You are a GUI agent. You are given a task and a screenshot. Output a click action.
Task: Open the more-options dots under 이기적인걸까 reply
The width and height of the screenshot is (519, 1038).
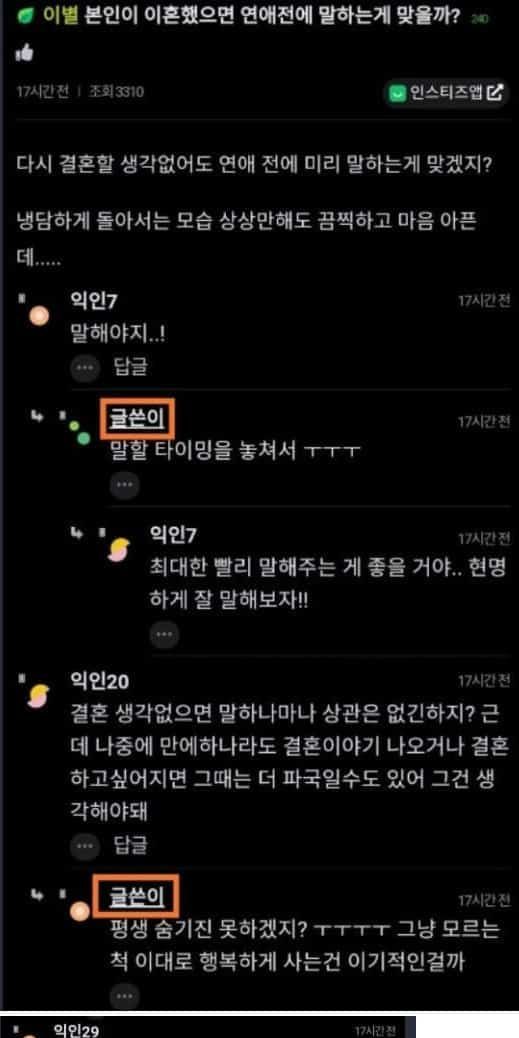pyautogui.click(x=124, y=996)
